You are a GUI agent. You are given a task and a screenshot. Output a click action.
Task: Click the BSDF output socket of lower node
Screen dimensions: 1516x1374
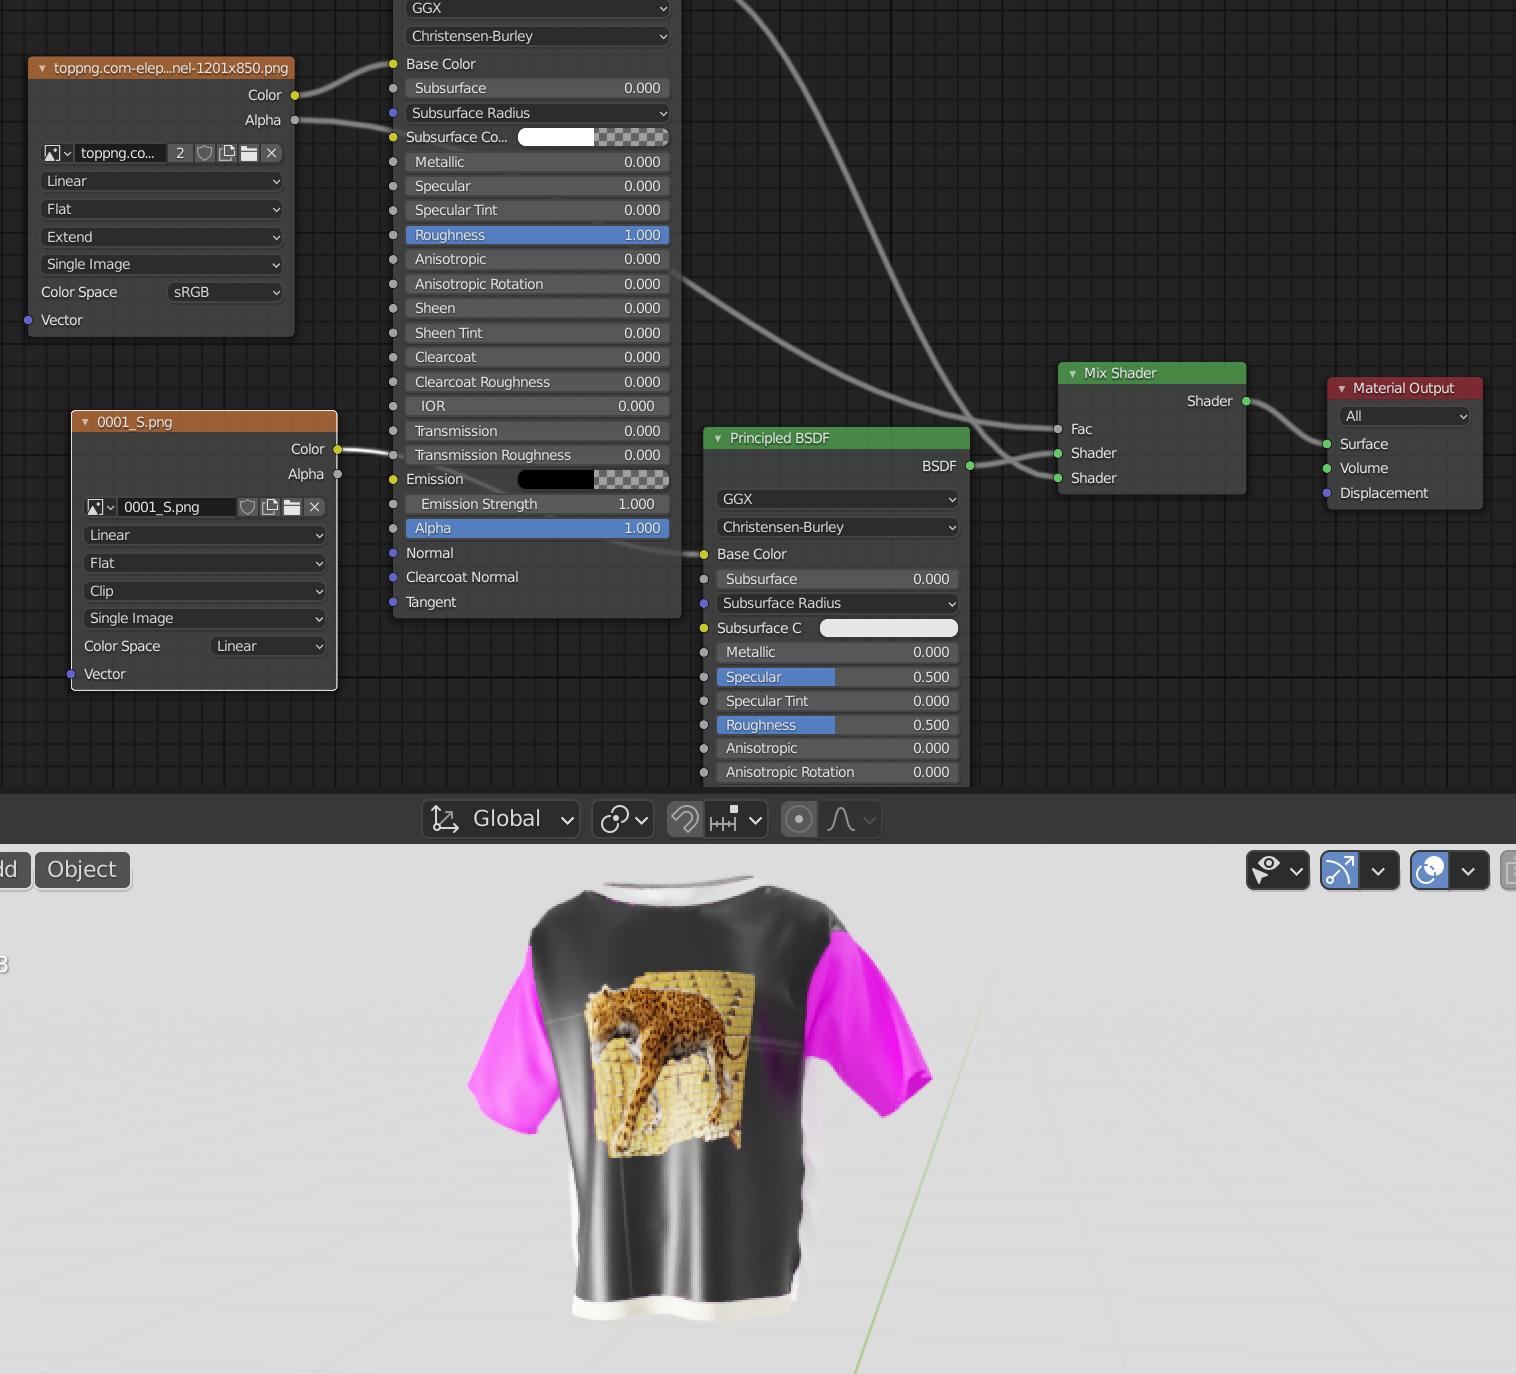click(x=970, y=466)
